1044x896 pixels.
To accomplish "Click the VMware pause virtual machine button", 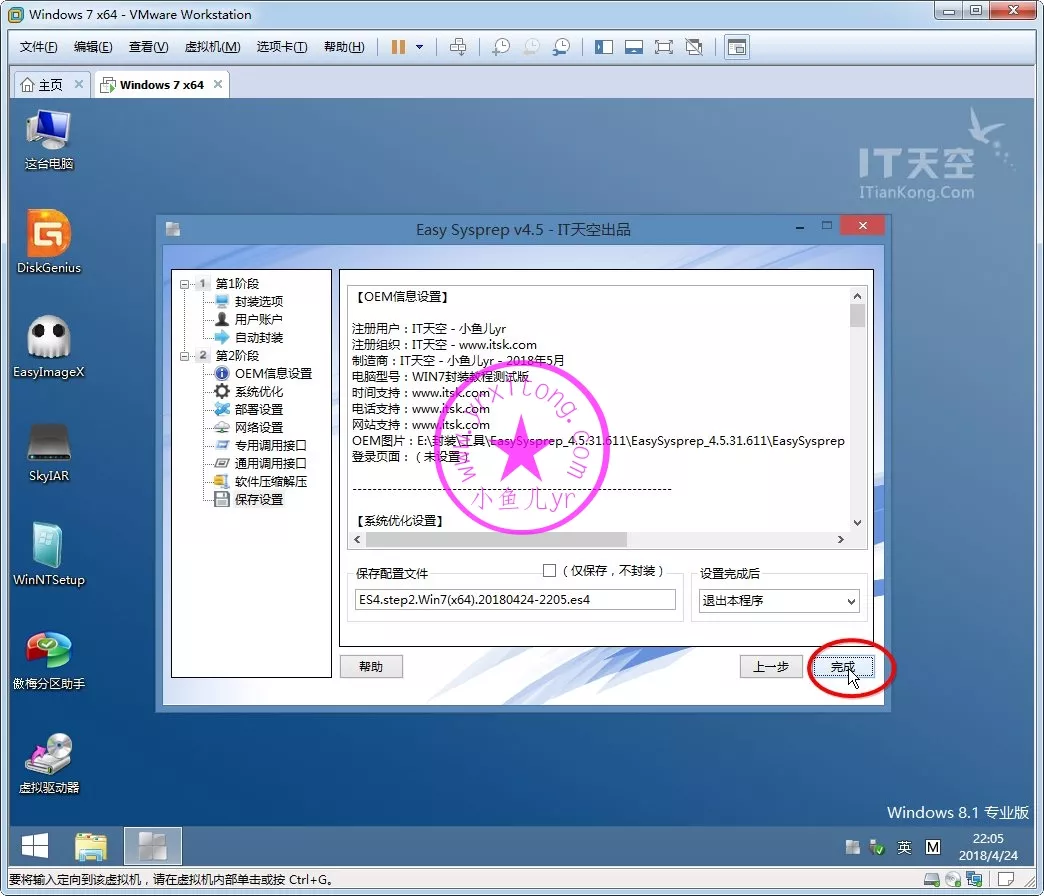I will point(398,47).
